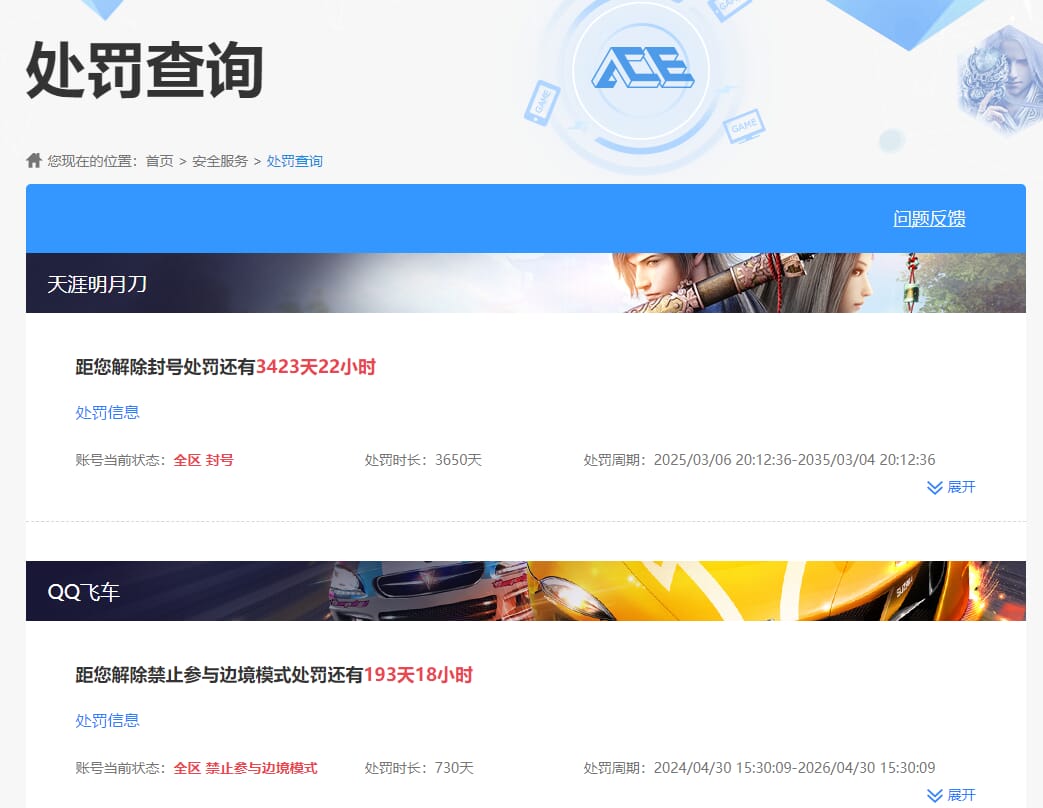Click the 天涯明月刀 game banner title
The width and height of the screenshot is (1043, 808).
97,284
